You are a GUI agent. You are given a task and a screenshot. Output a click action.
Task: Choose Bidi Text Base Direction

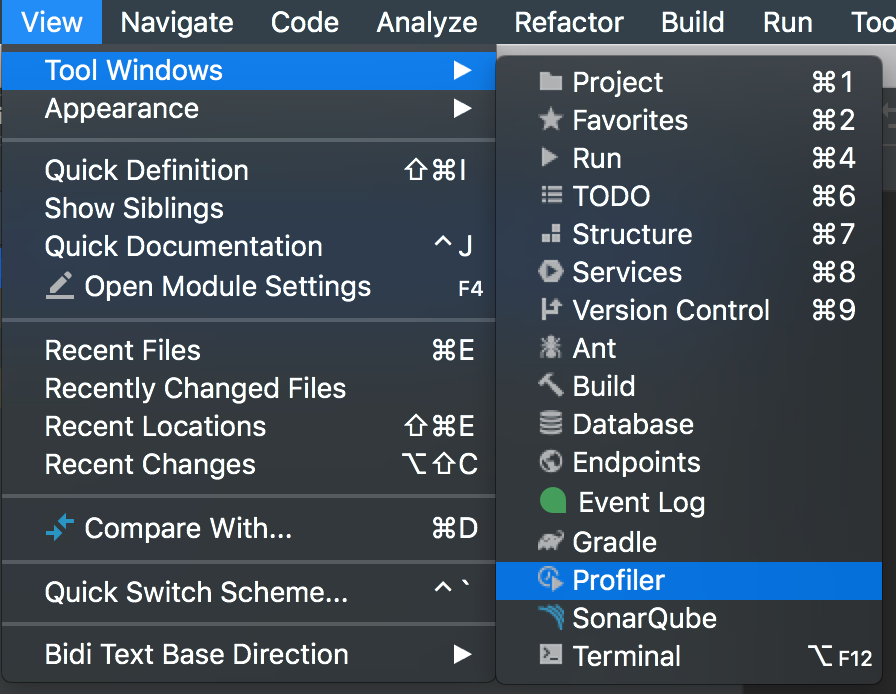pos(249,654)
